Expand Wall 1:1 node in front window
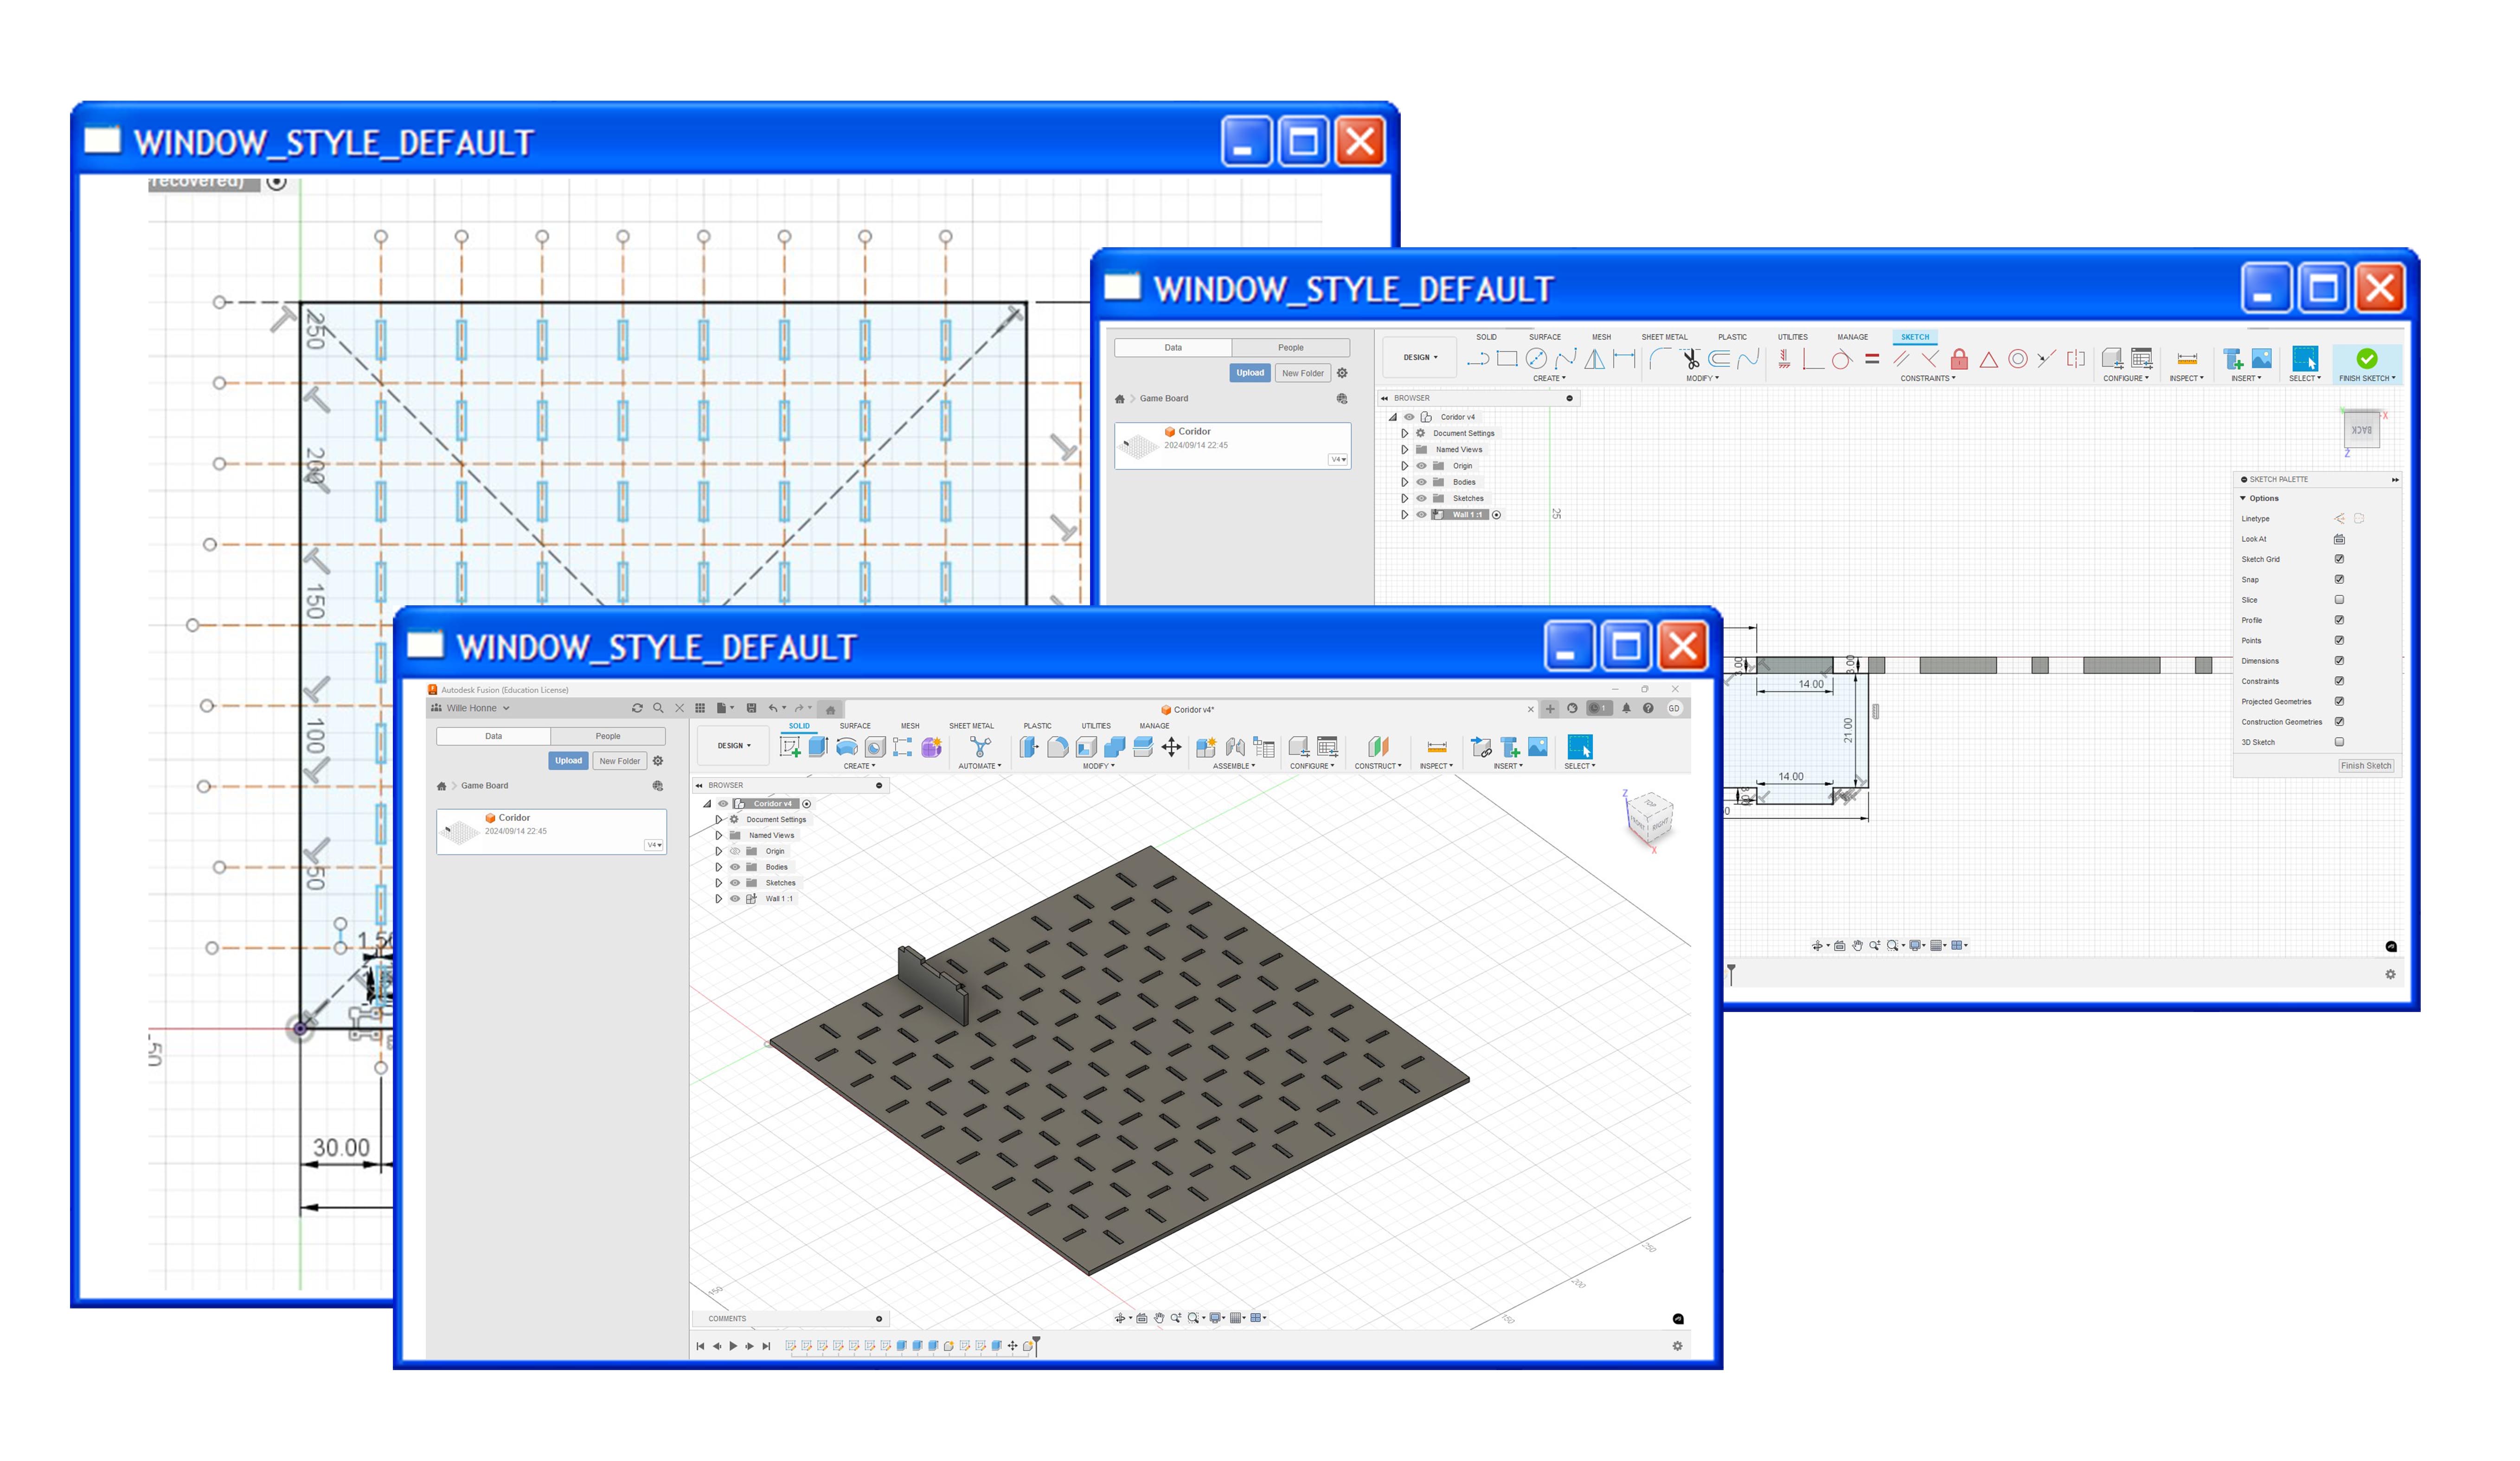2520x1461 pixels. [x=718, y=899]
